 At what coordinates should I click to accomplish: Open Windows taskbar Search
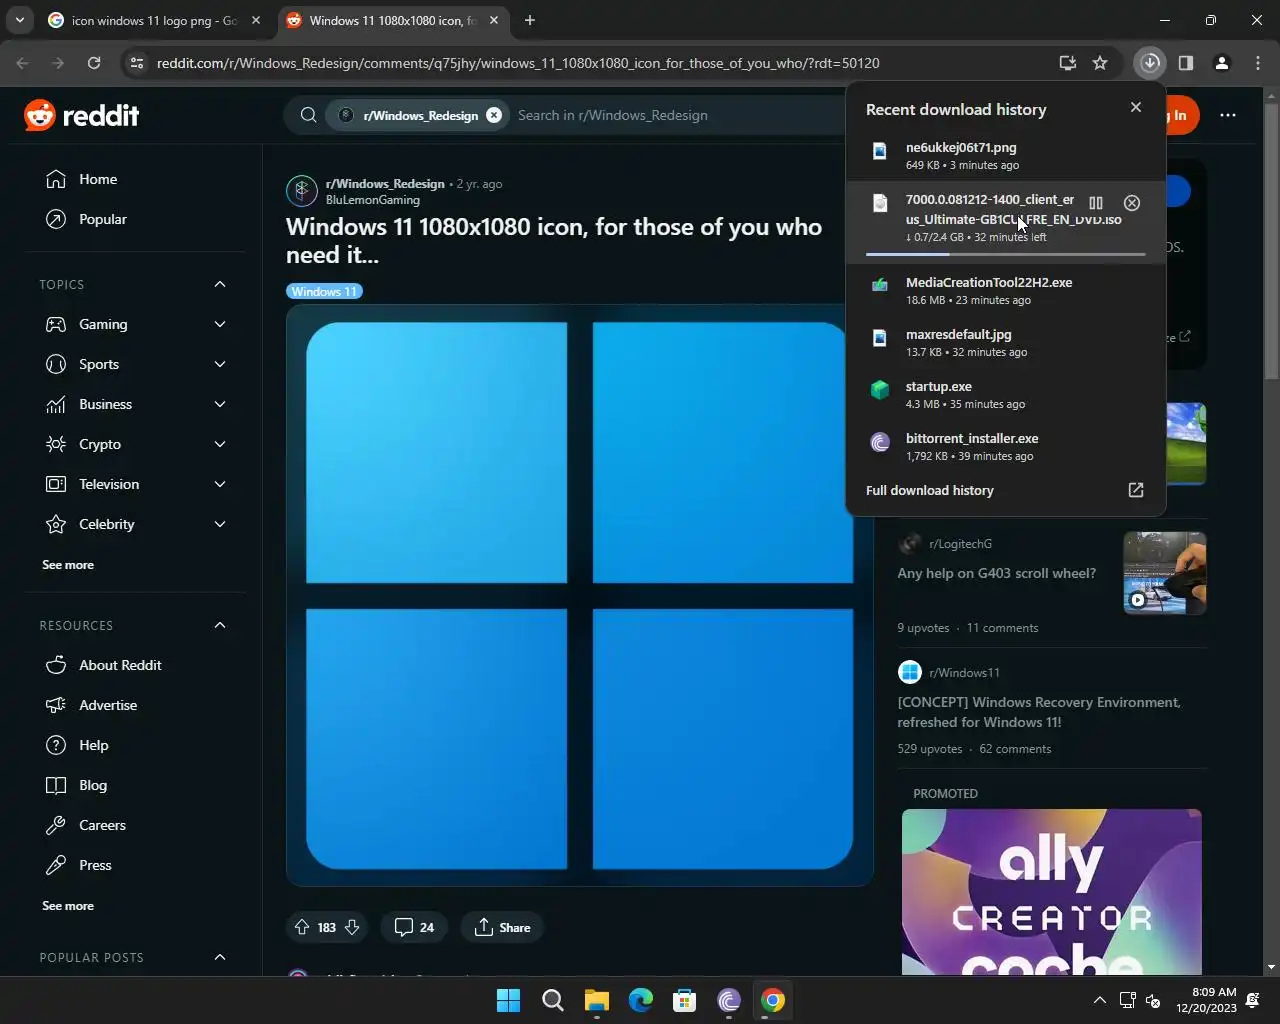click(x=553, y=1000)
